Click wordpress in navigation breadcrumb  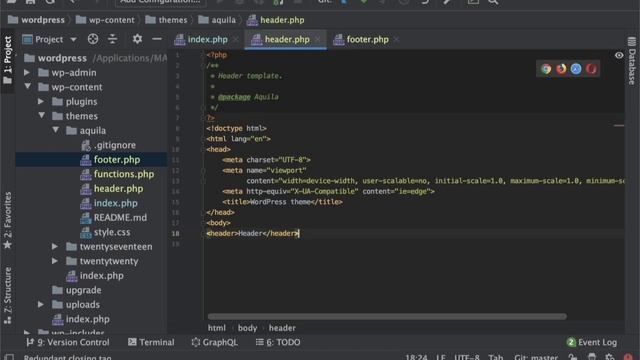click(x=36, y=20)
